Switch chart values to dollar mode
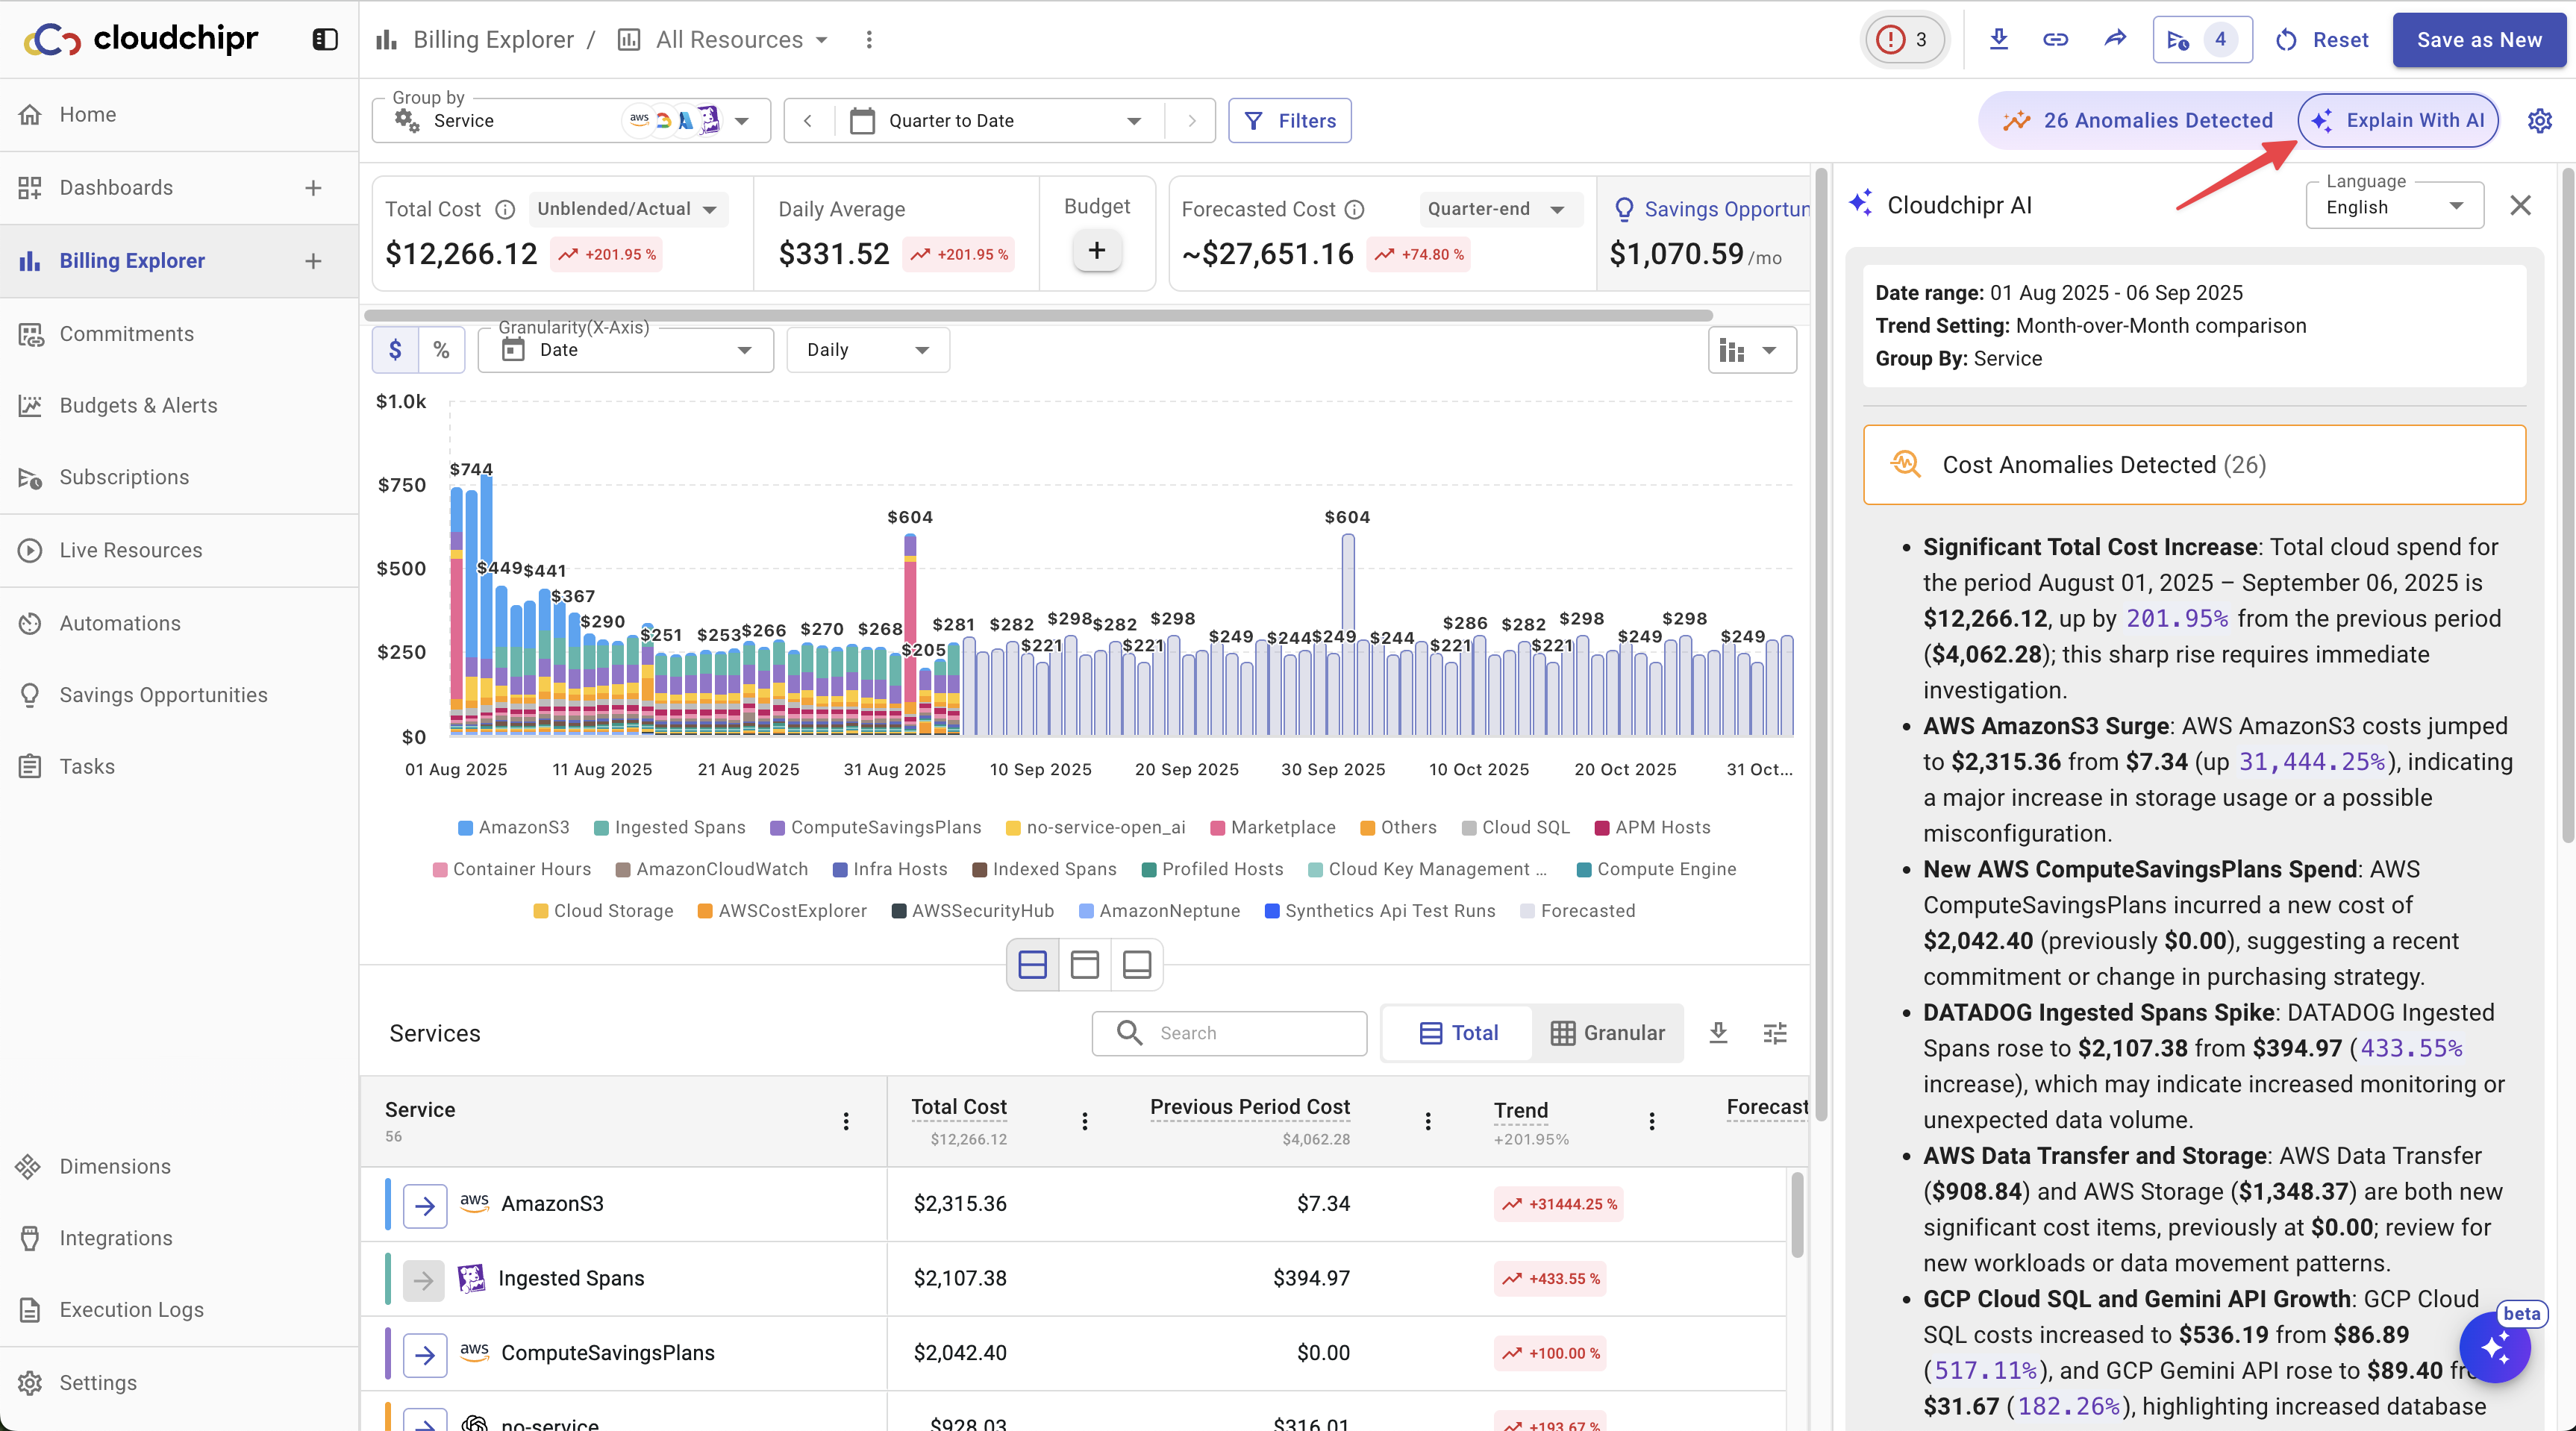Image resolution: width=2576 pixels, height=1431 pixels. click(395, 350)
